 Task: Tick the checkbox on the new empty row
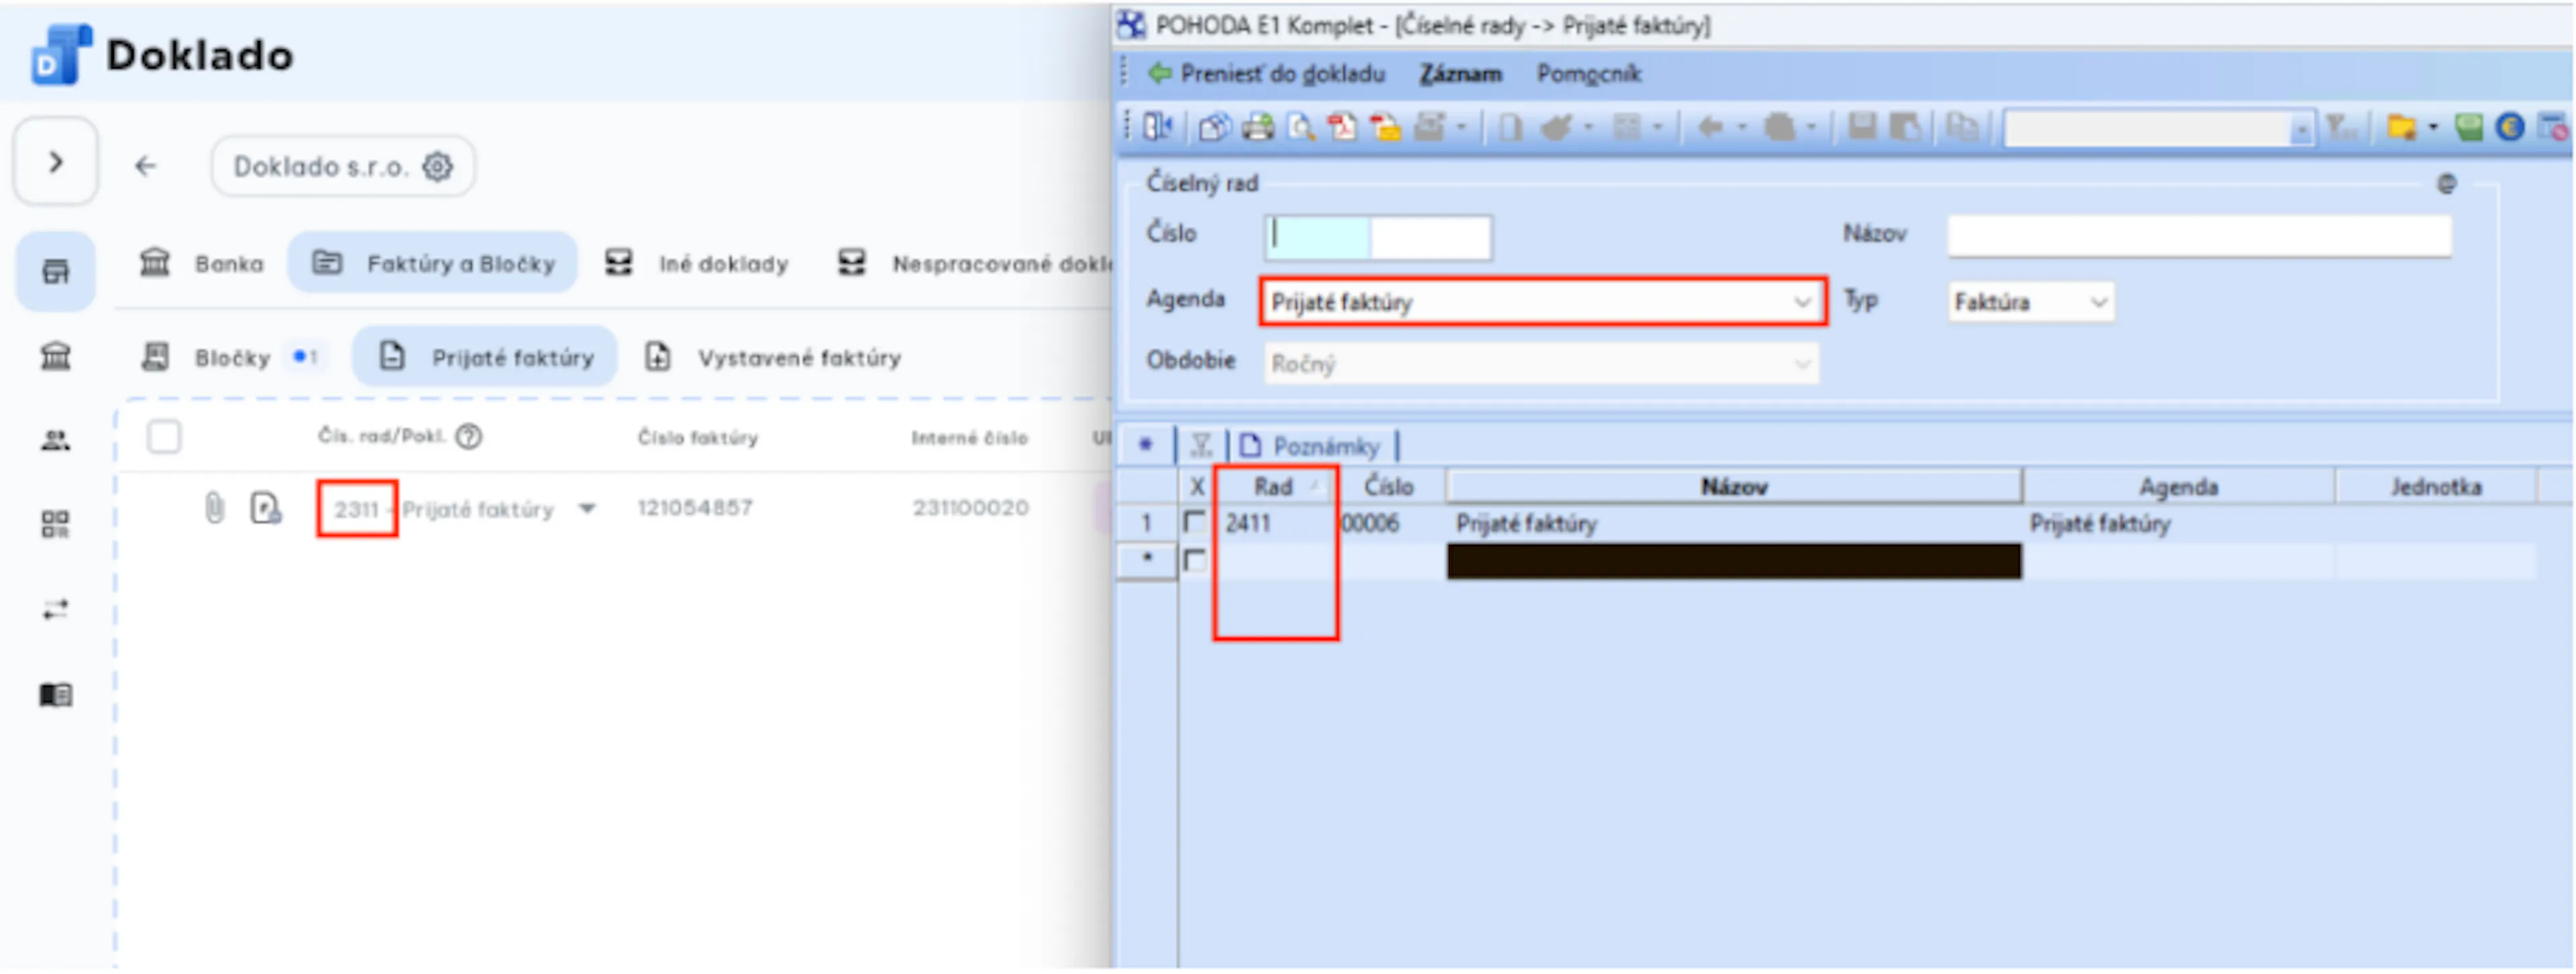(1194, 561)
